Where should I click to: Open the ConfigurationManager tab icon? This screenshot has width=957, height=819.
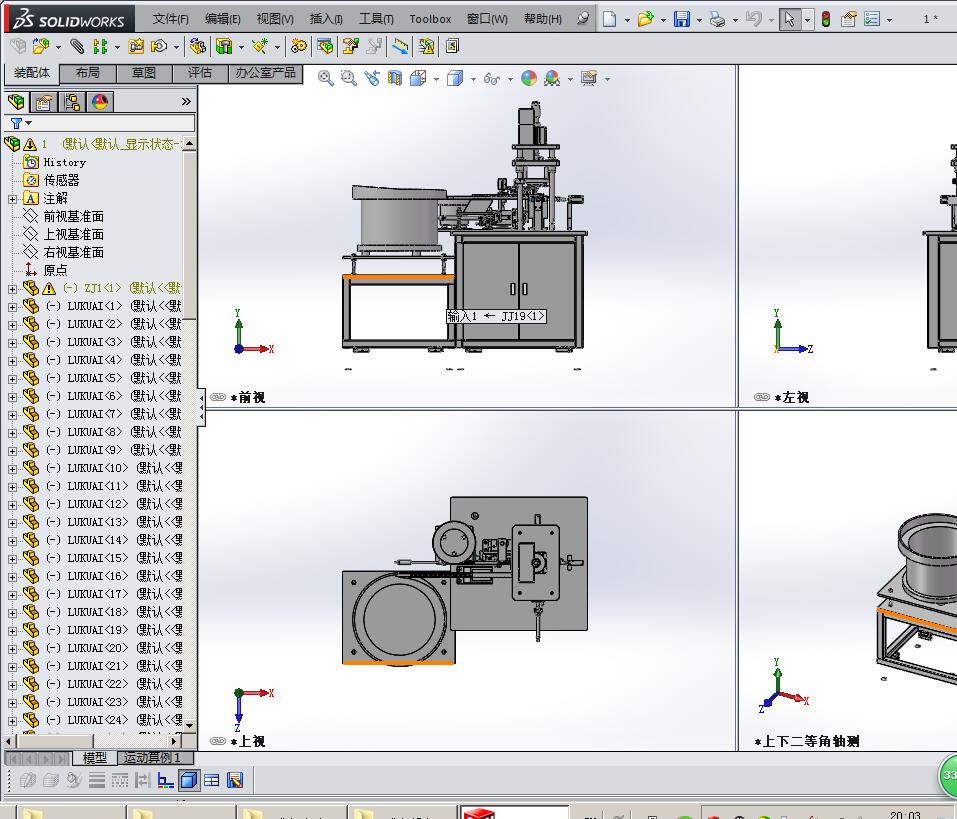(x=71, y=102)
